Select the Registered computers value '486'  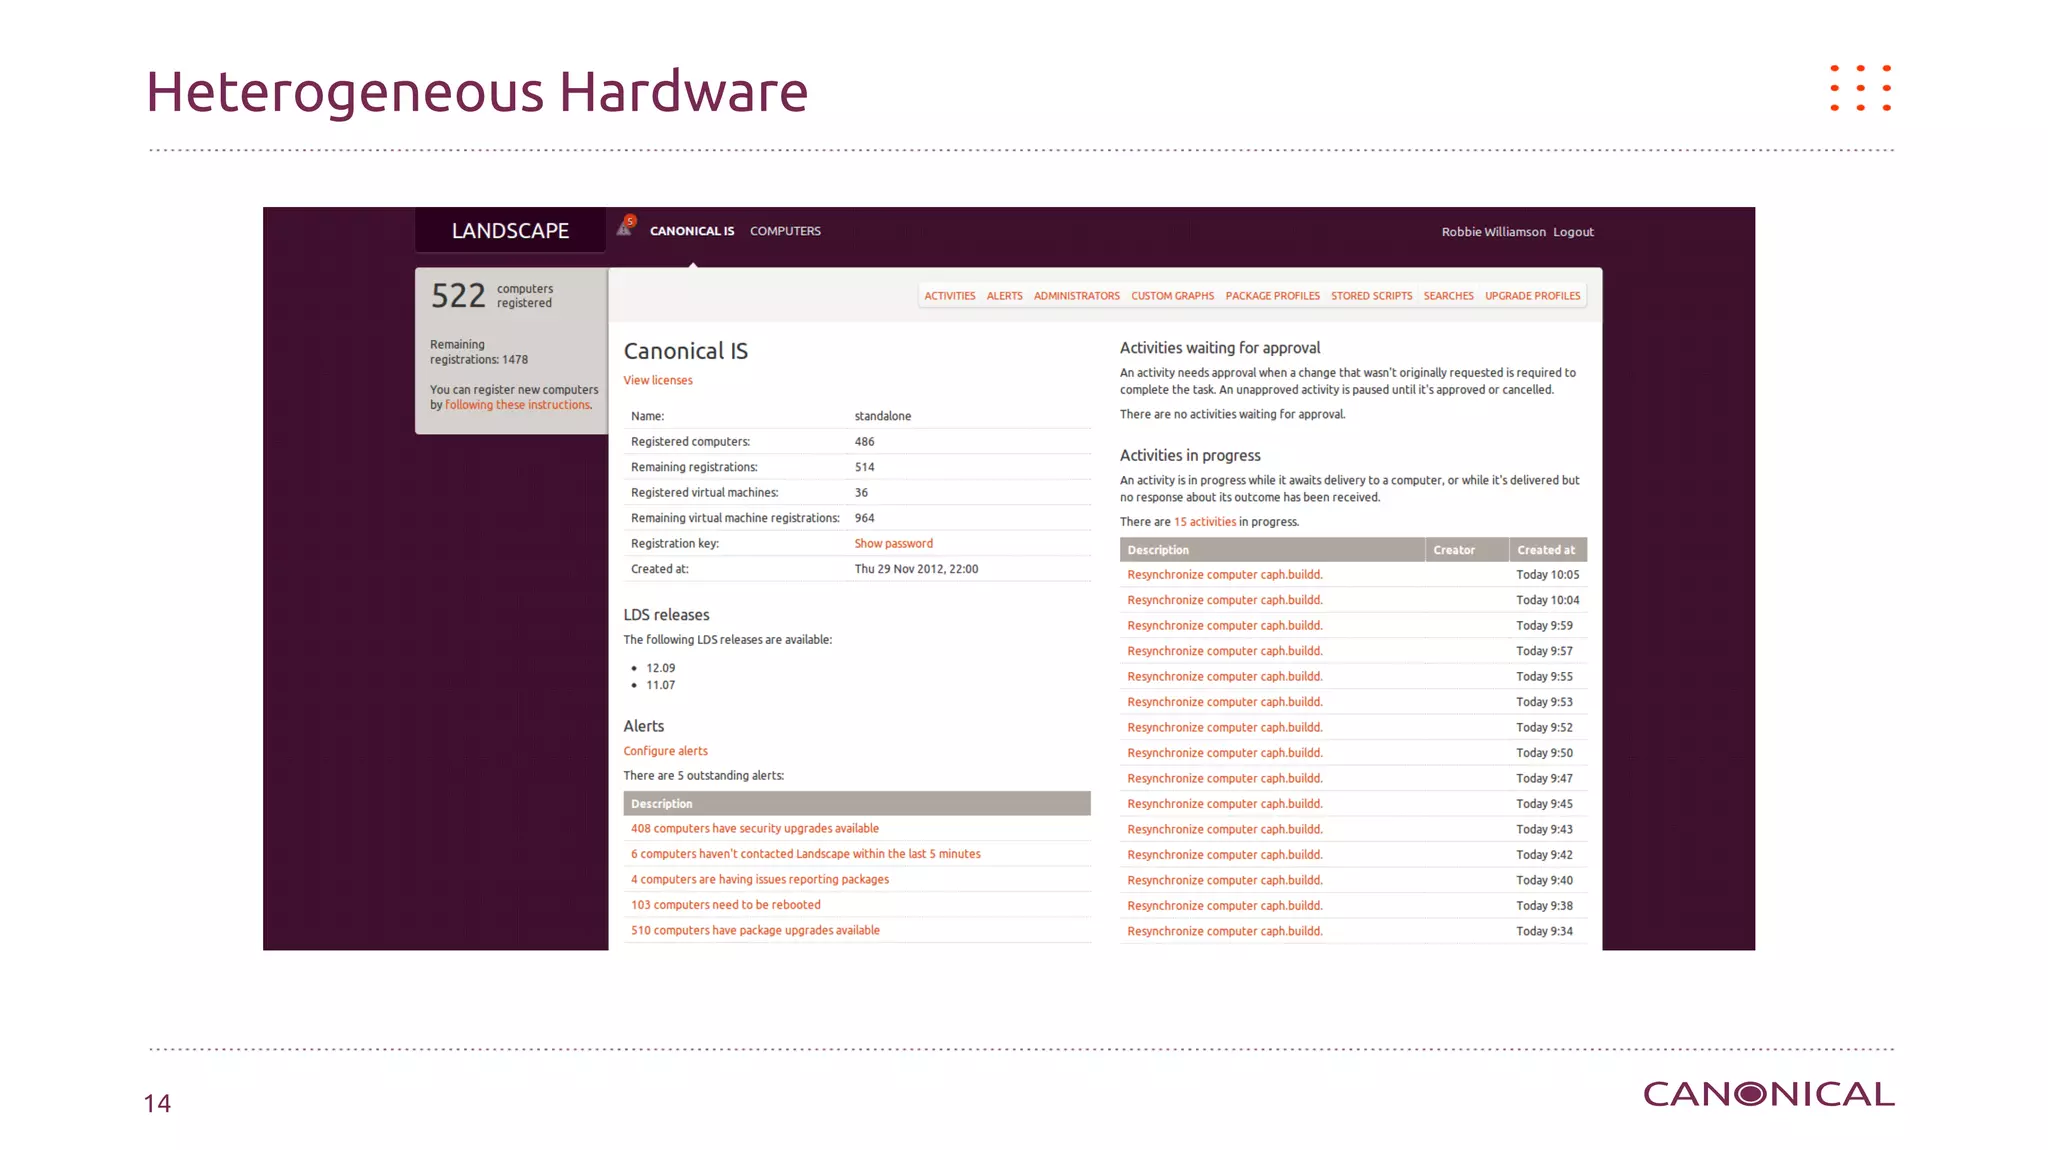tap(864, 442)
